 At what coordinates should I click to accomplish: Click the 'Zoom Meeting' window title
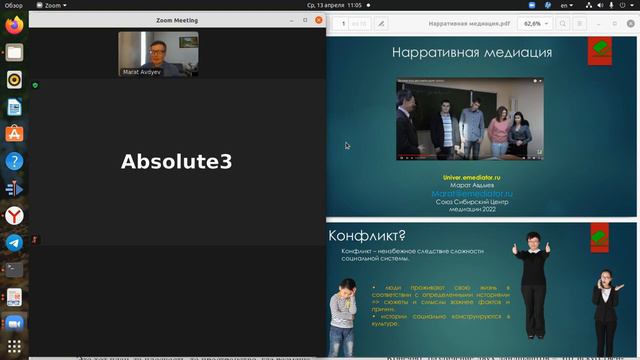point(177,20)
